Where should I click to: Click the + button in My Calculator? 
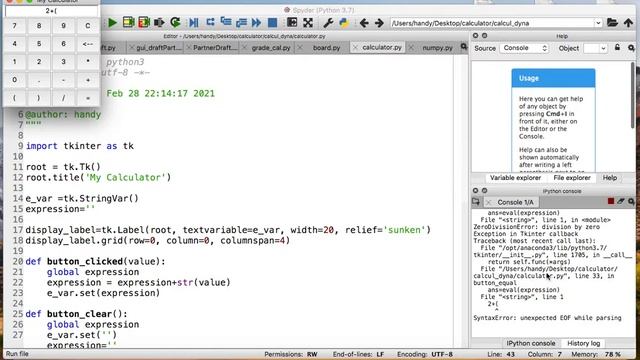point(88,80)
